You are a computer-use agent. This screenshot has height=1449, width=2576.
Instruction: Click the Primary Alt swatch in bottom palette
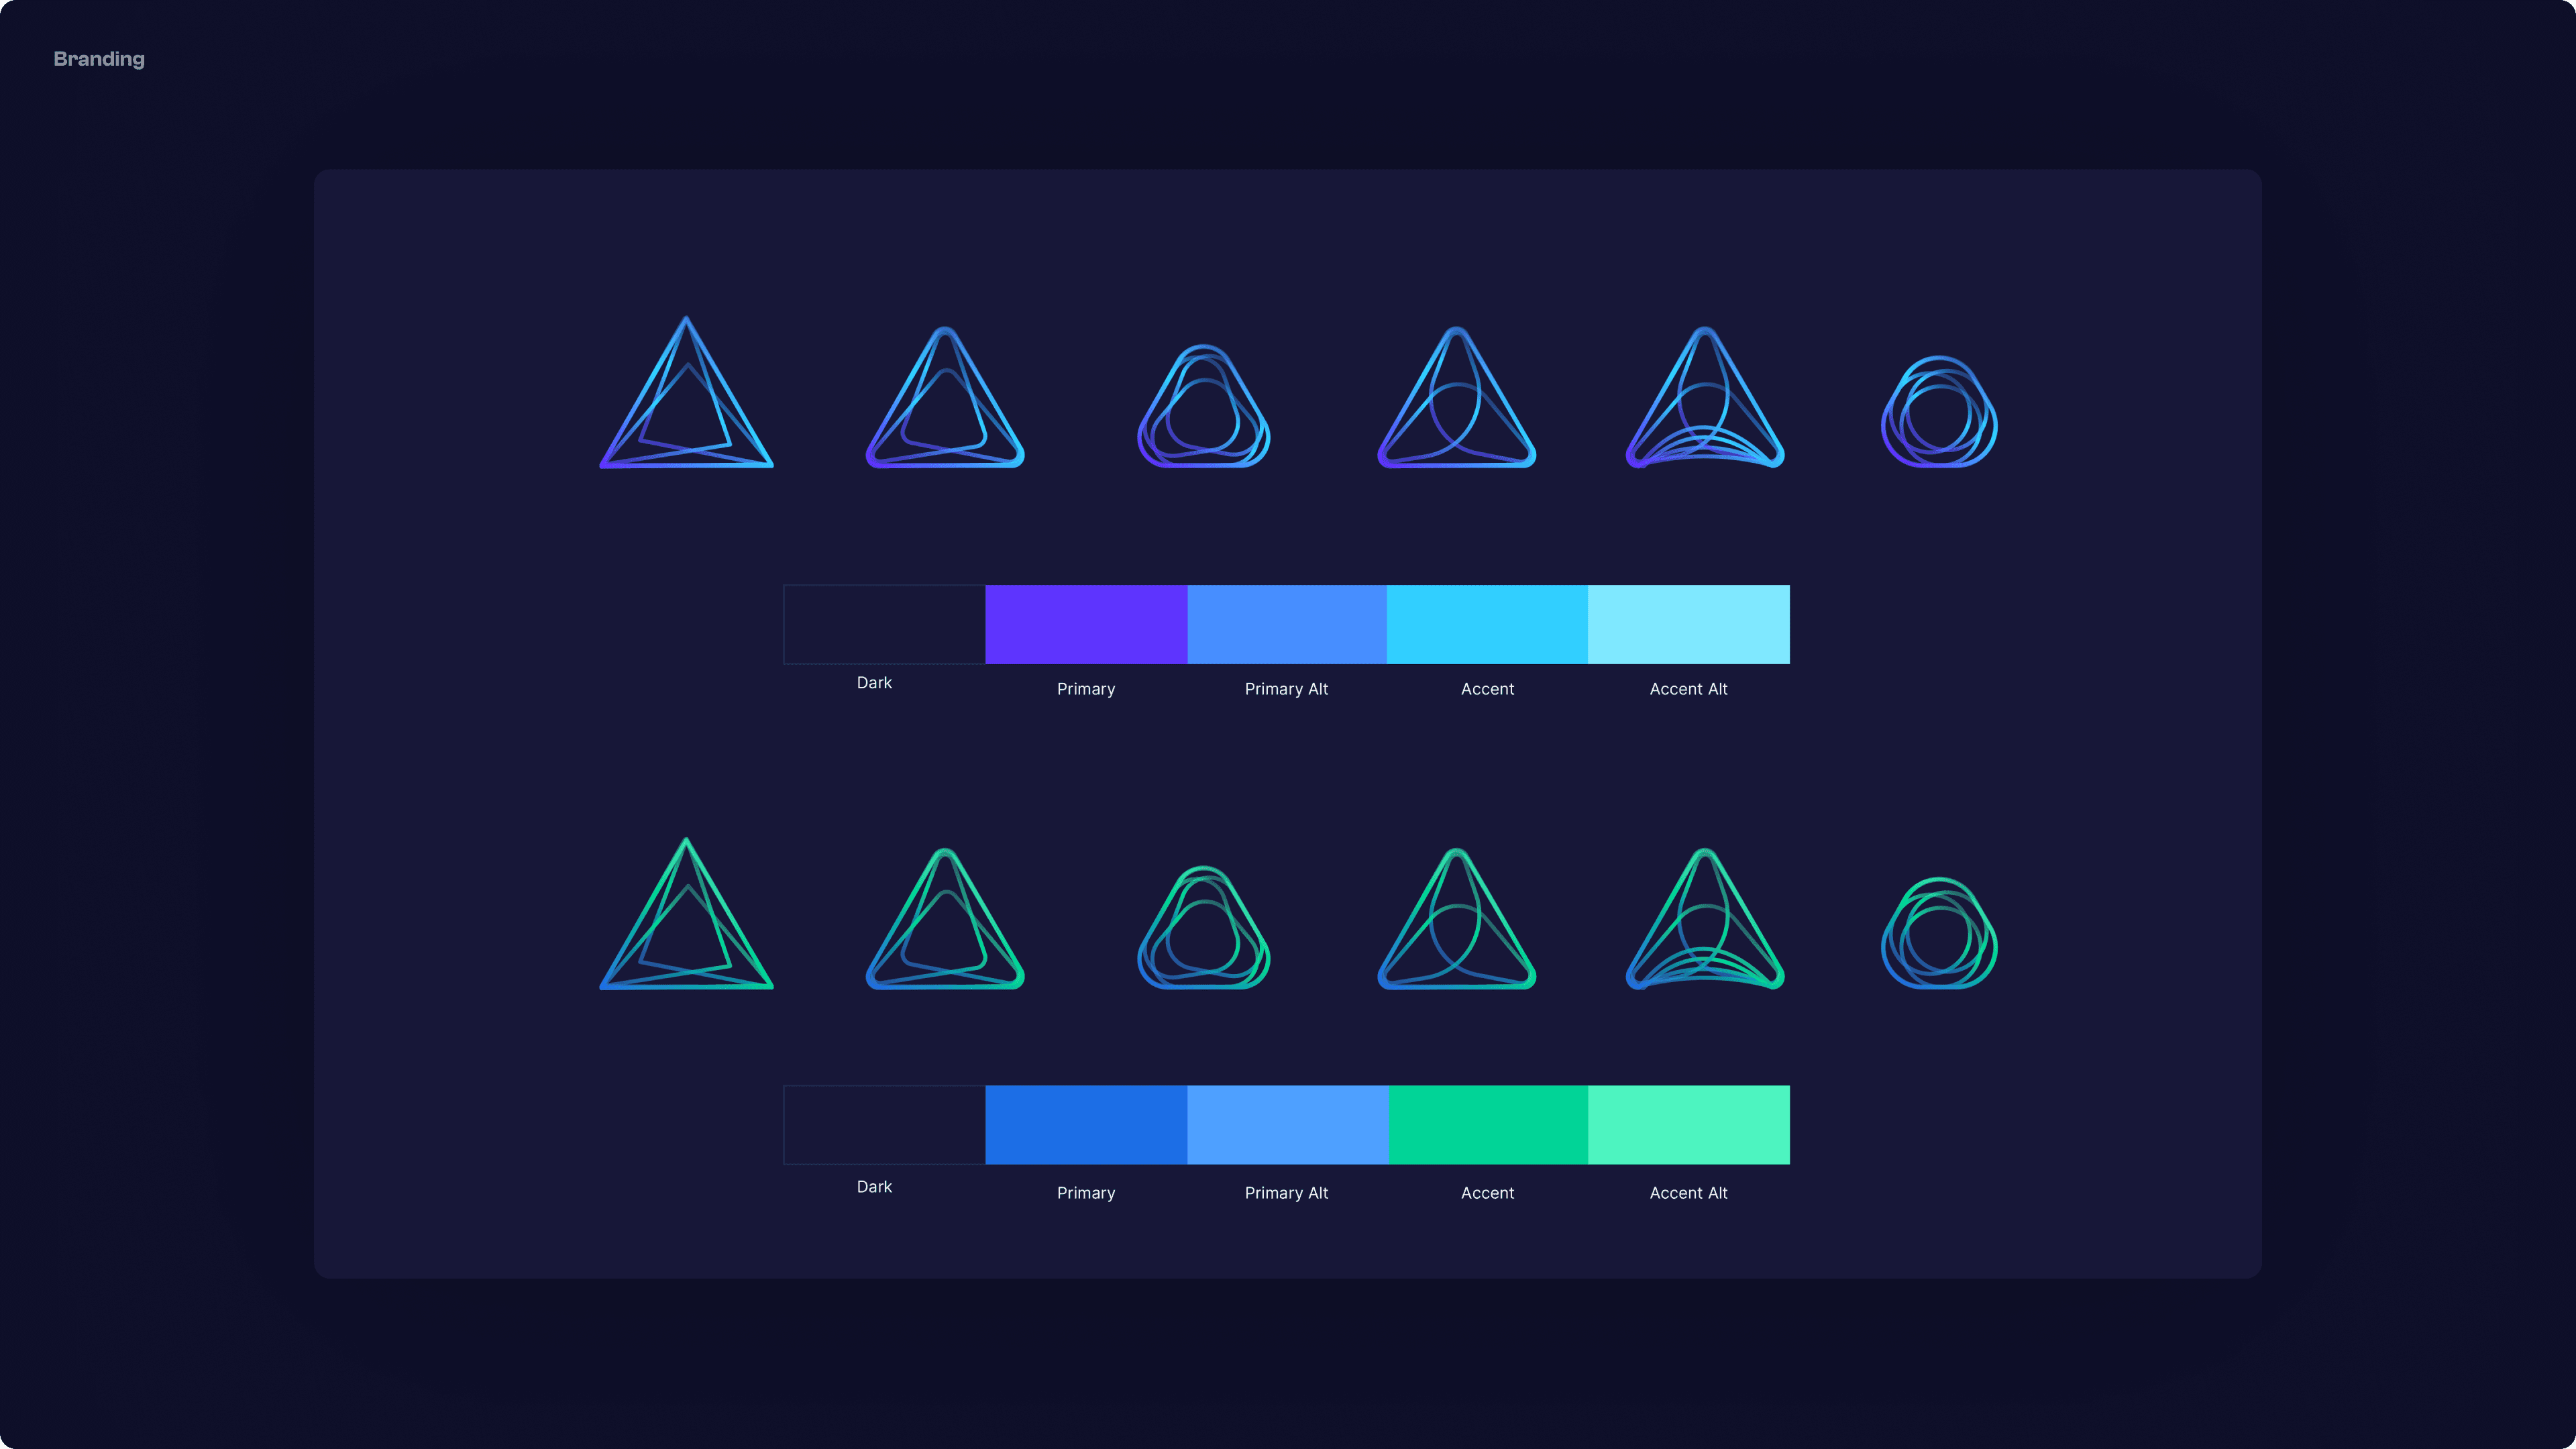click(1287, 1124)
